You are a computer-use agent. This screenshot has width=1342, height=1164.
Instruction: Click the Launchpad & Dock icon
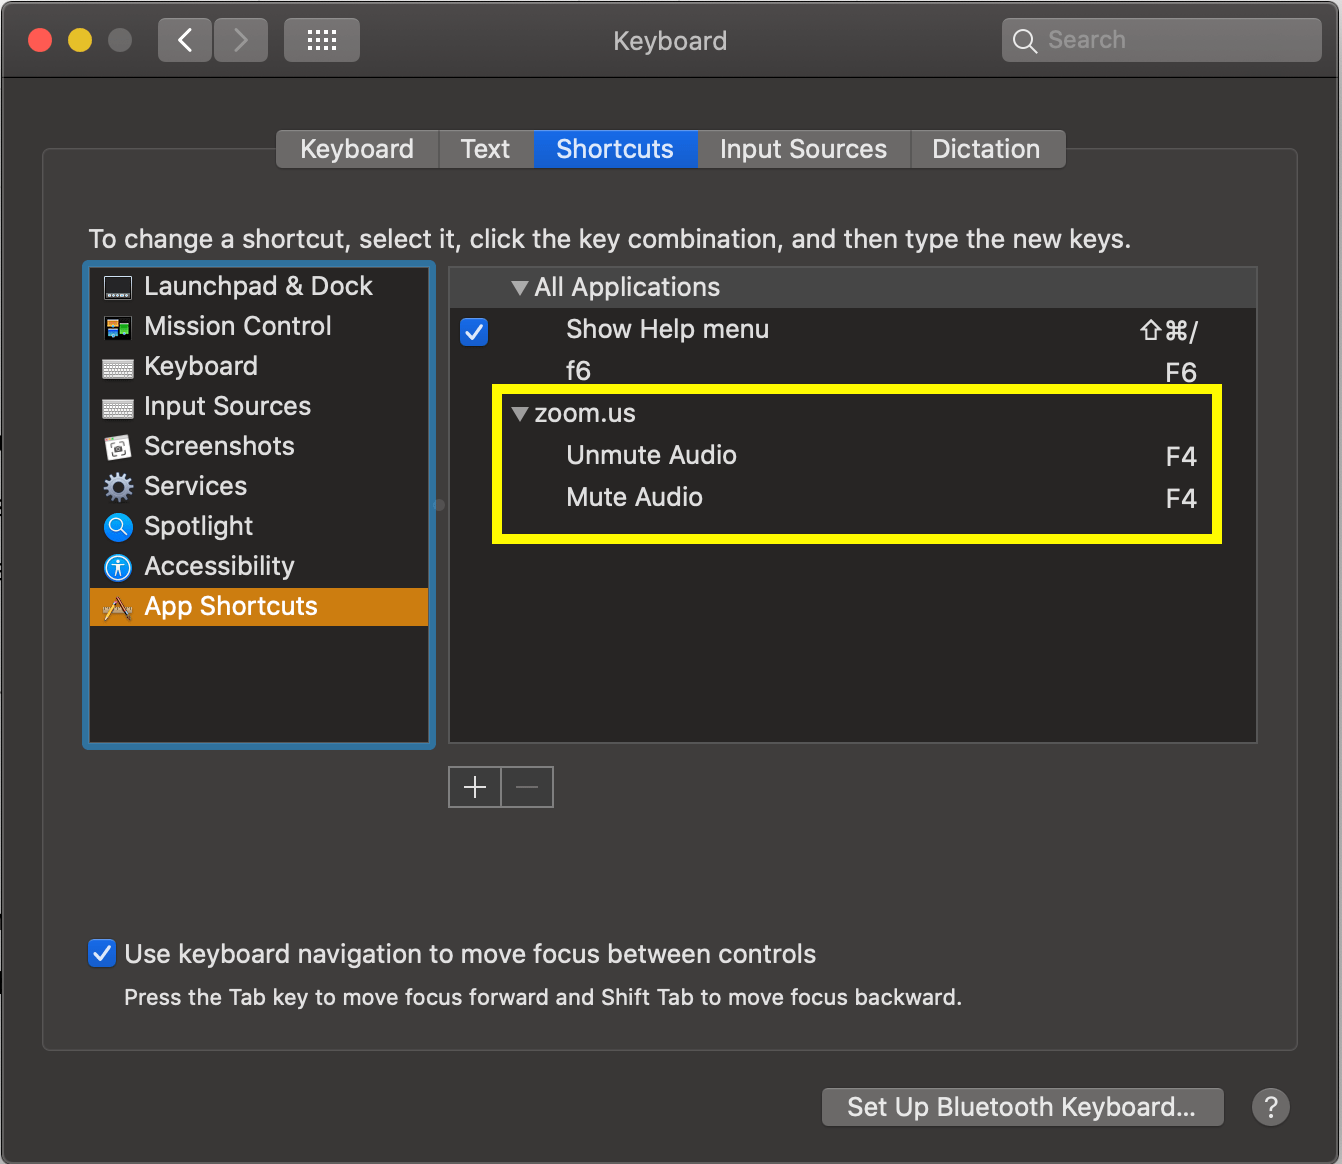pos(118,288)
